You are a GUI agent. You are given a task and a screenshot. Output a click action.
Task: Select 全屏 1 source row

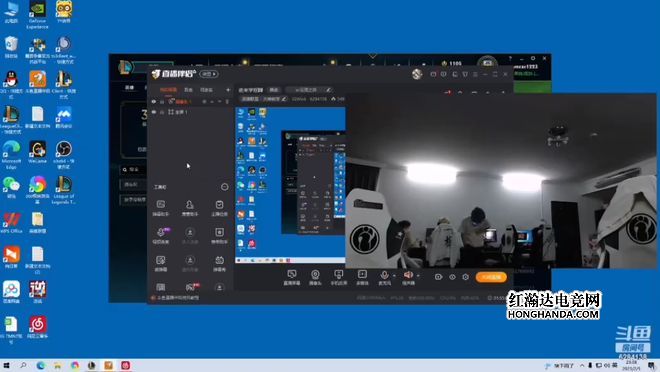click(191, 112)
